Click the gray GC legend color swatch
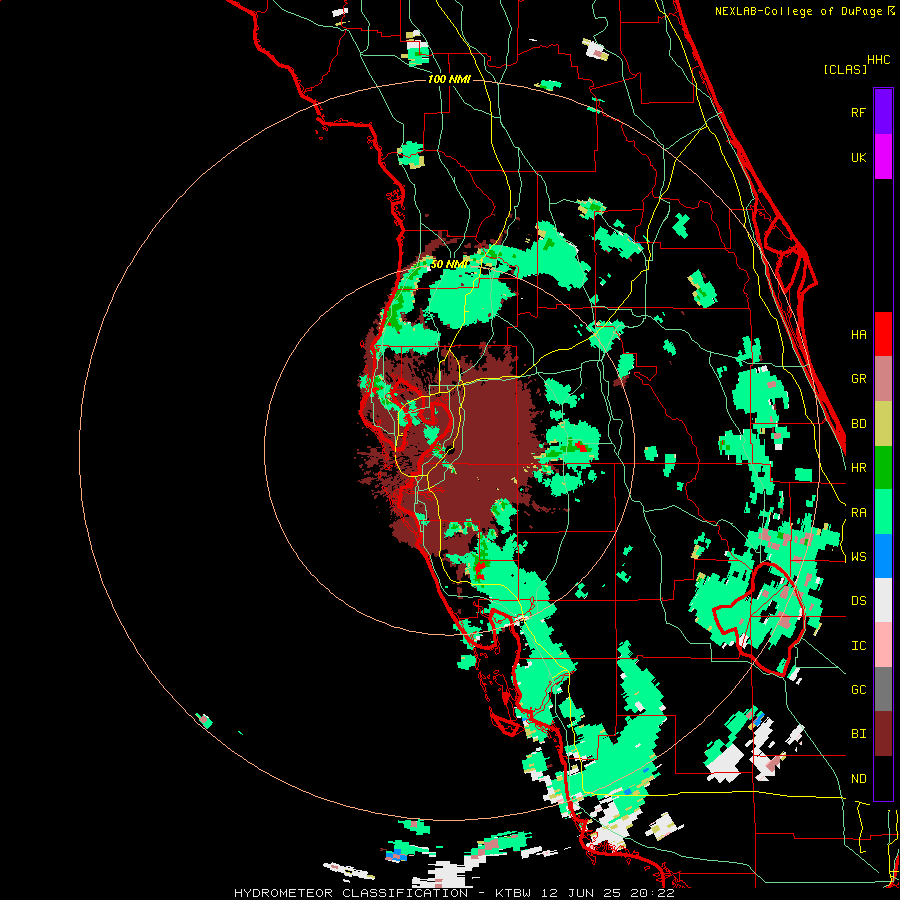 click(883, 689)
